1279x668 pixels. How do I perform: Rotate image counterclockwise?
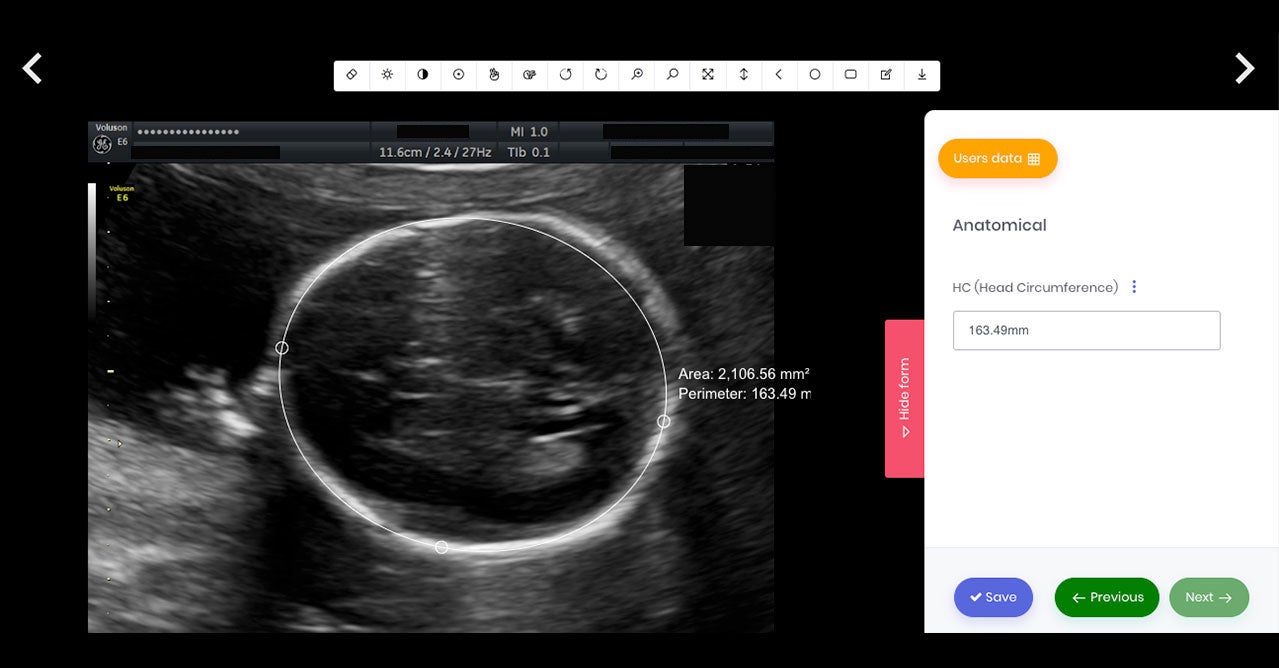tap(565, 75)
